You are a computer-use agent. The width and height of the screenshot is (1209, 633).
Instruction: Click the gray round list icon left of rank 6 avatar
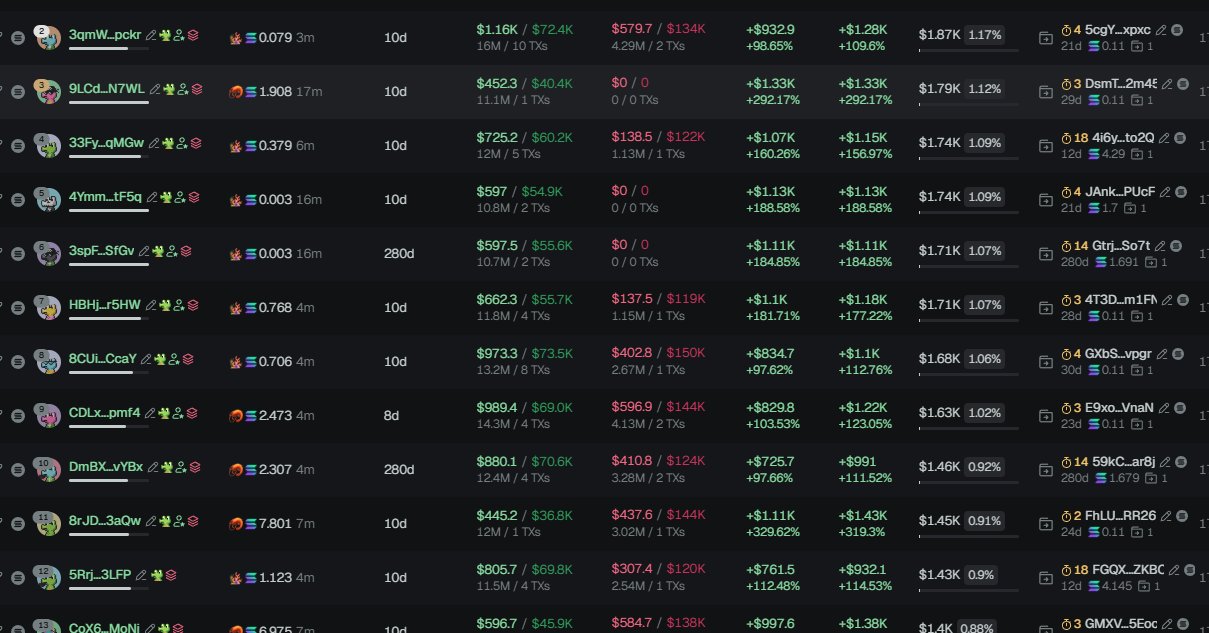(x=17, y=253)
